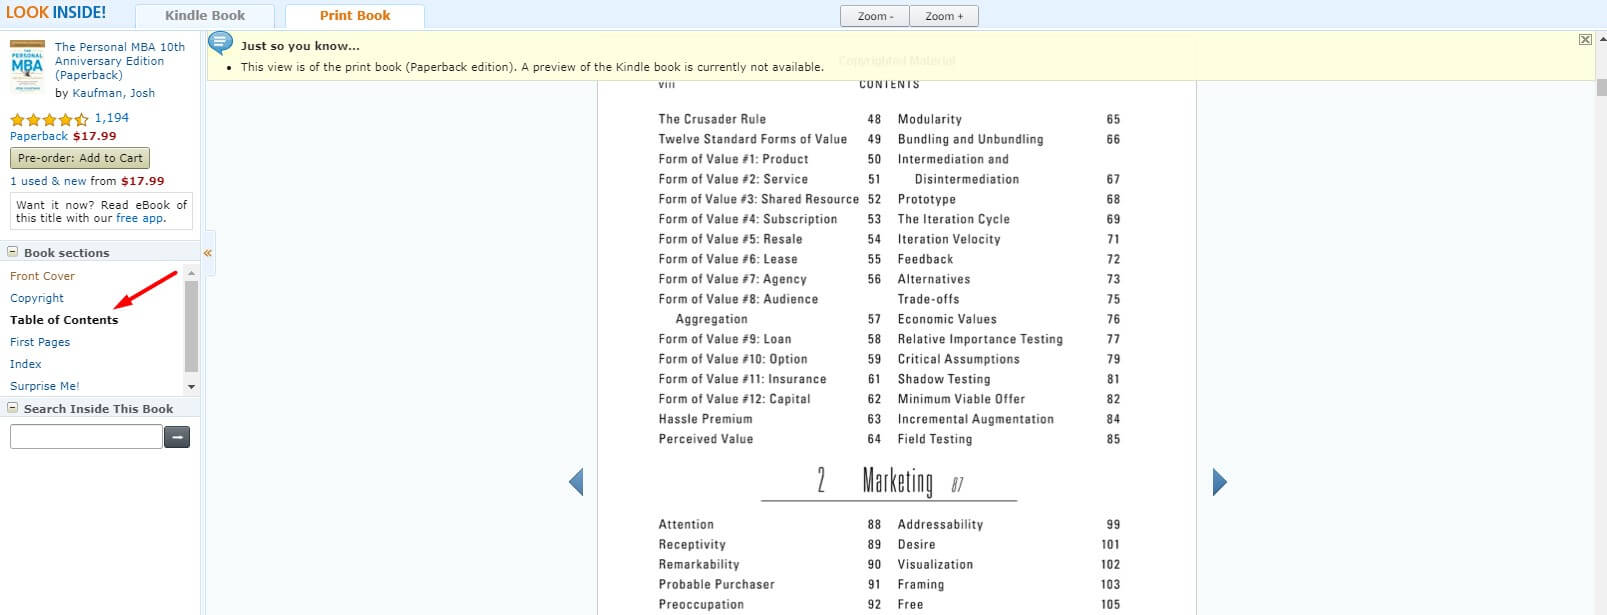
Task: Open the 1,194 reviews link
Action: 112,118
